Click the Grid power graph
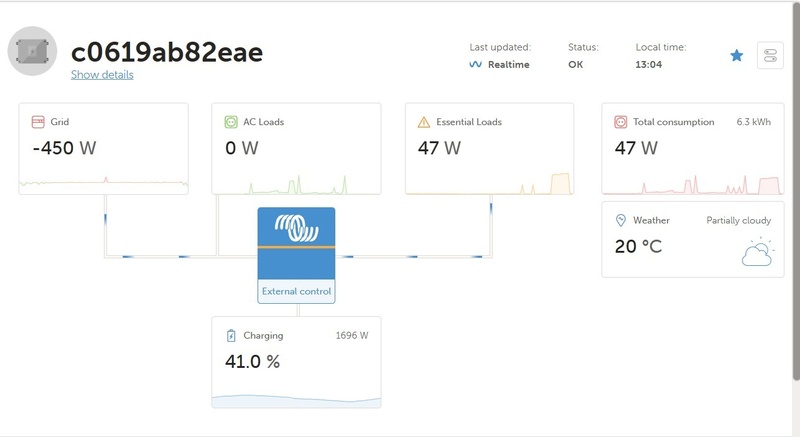This screenshot has height=437, width=800. (x=104, y=182)
